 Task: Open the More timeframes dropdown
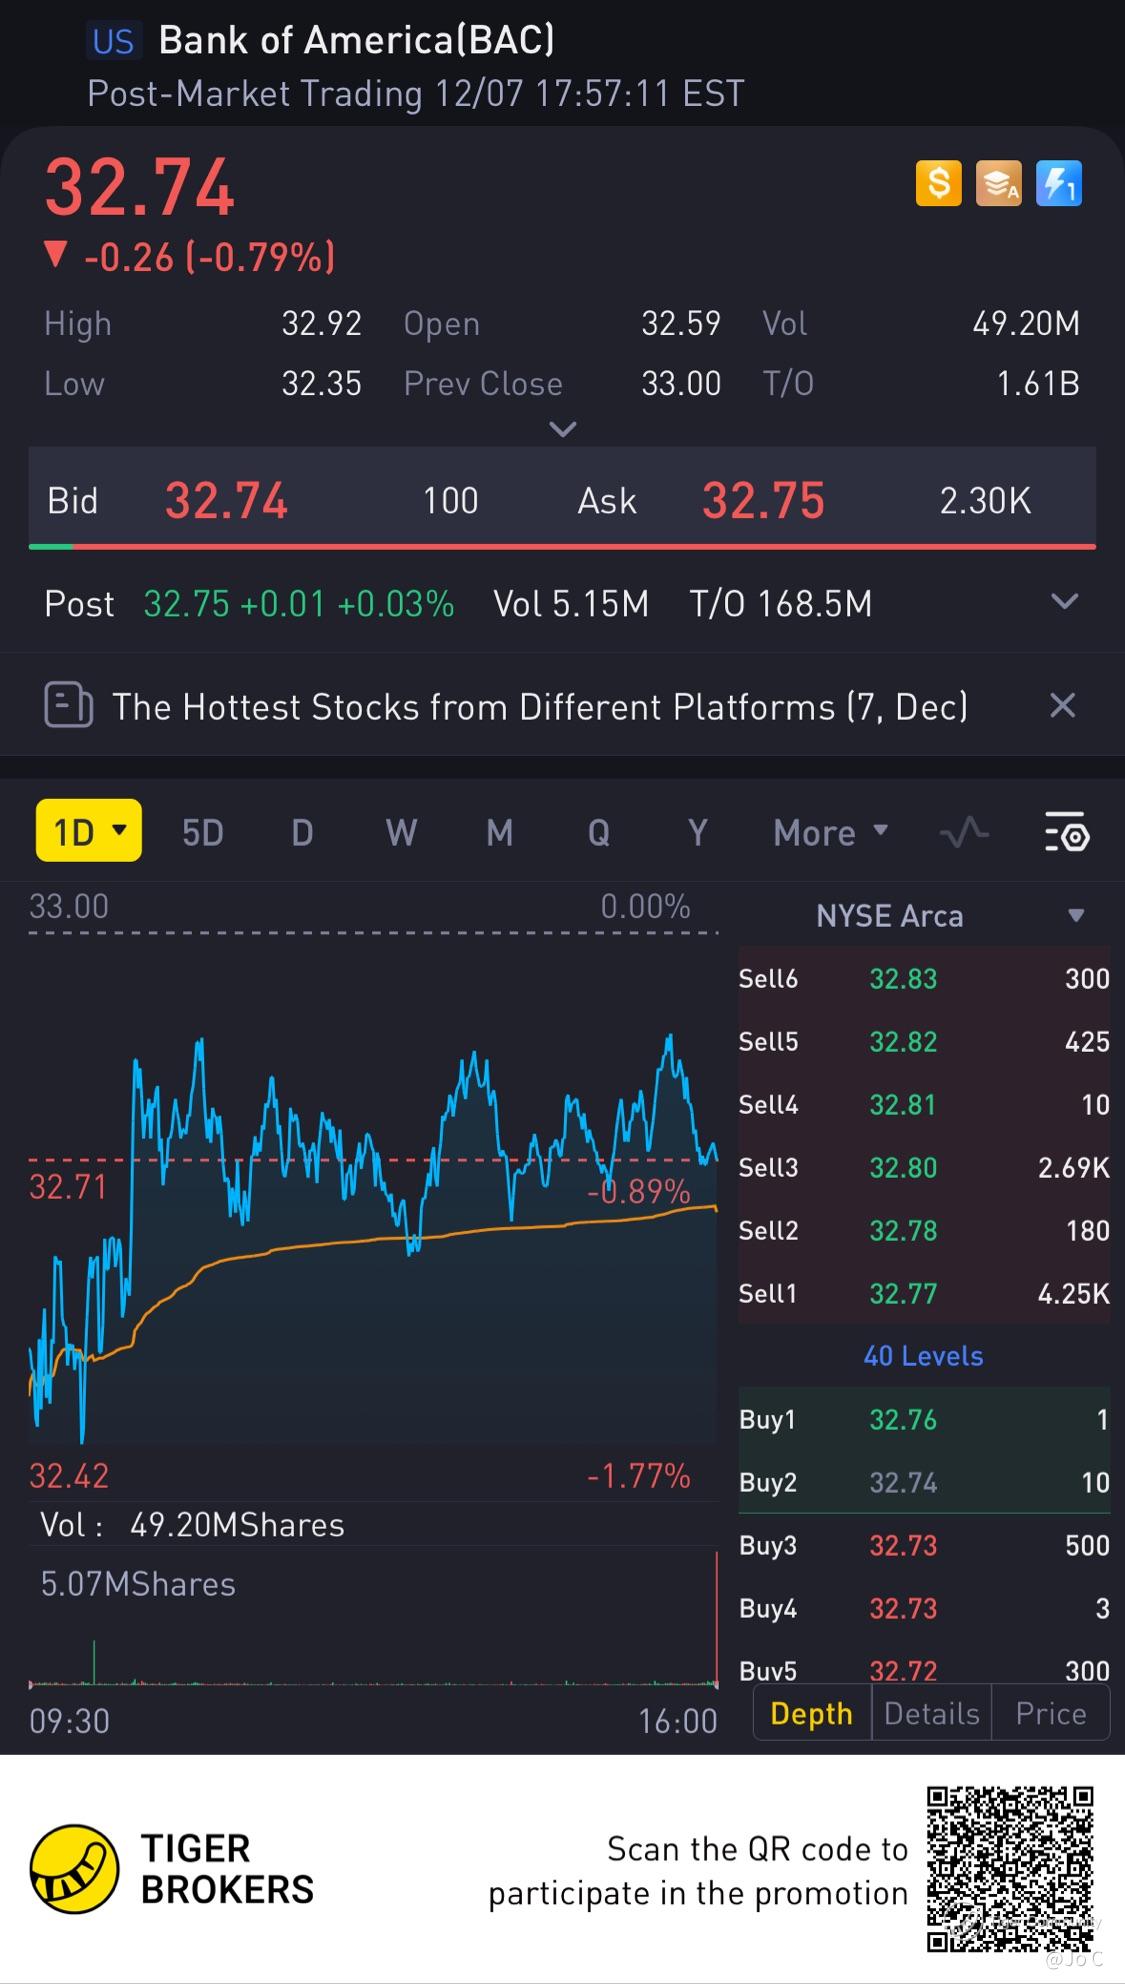tap(831, 832)
